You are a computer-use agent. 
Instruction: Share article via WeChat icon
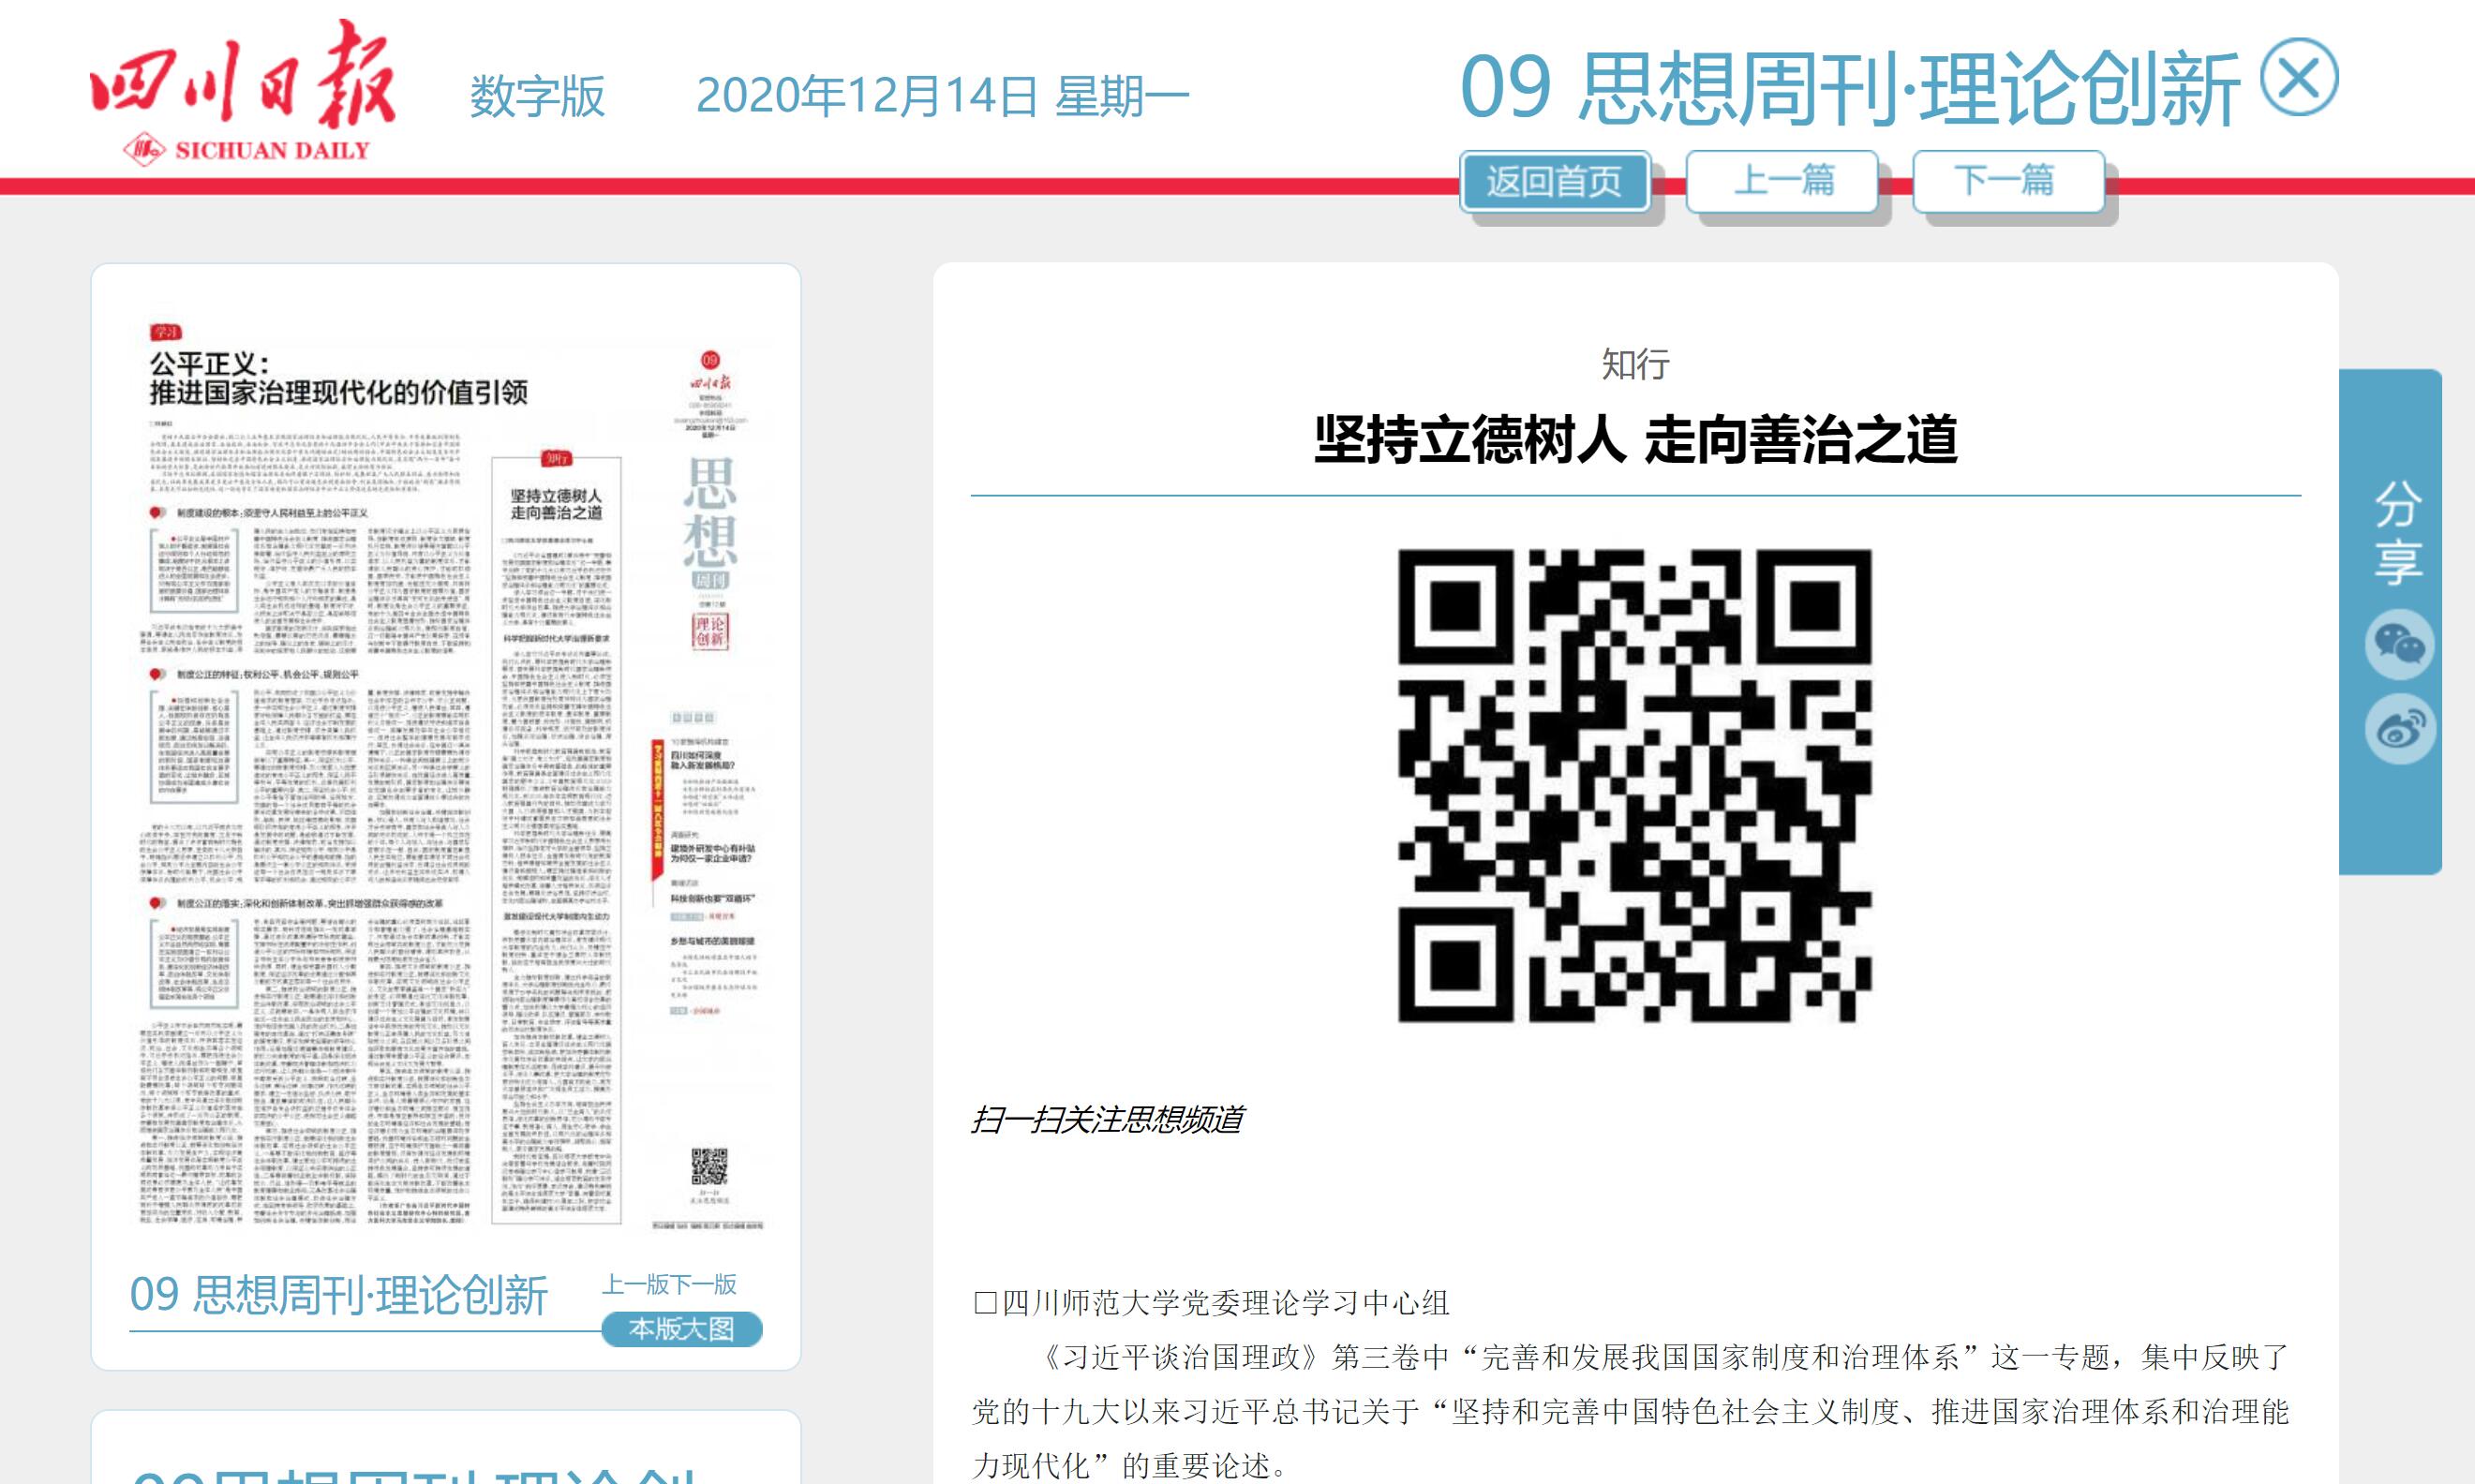coord(2399,645)
